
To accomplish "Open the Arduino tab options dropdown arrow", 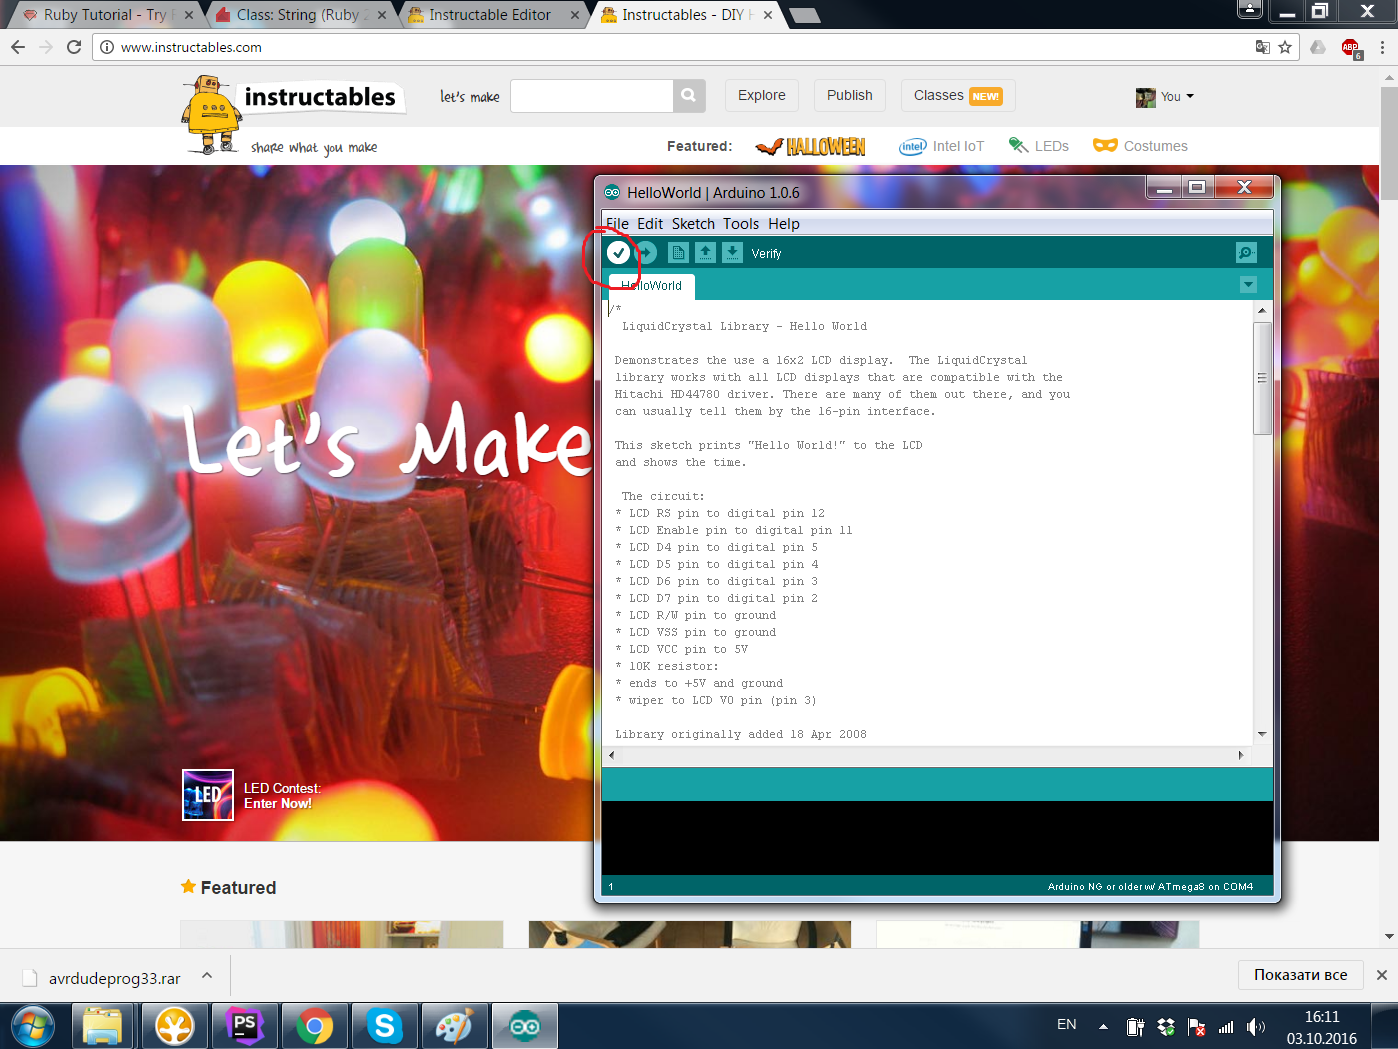I will (x=1248, y=285).
